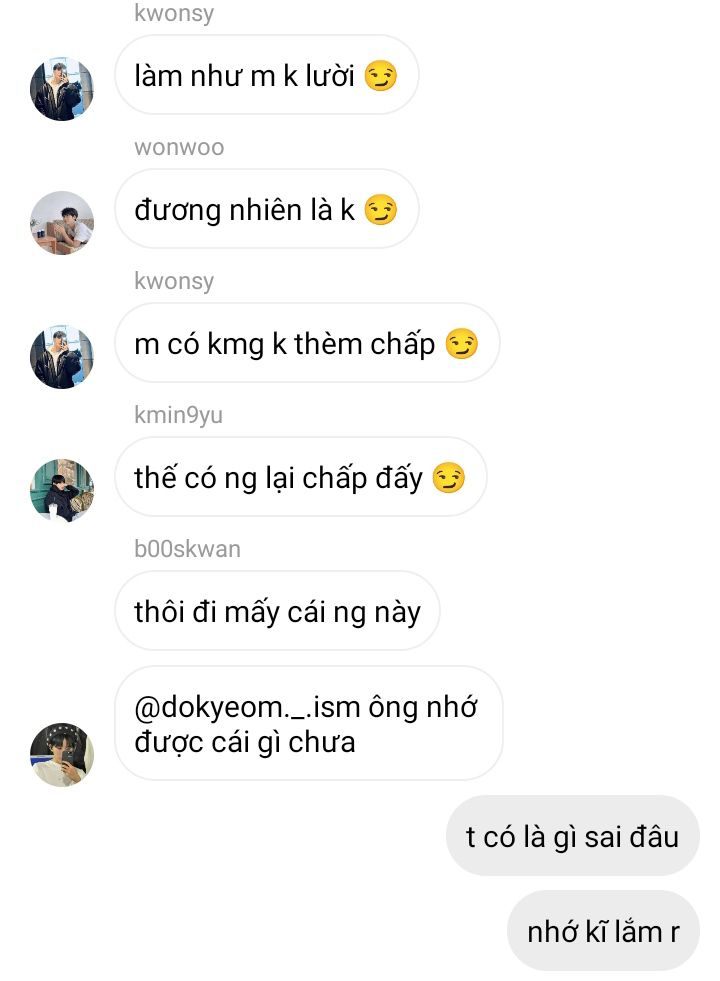
Task: Select the "đương nhiên là k" message bubble
Action: (266, 209)
